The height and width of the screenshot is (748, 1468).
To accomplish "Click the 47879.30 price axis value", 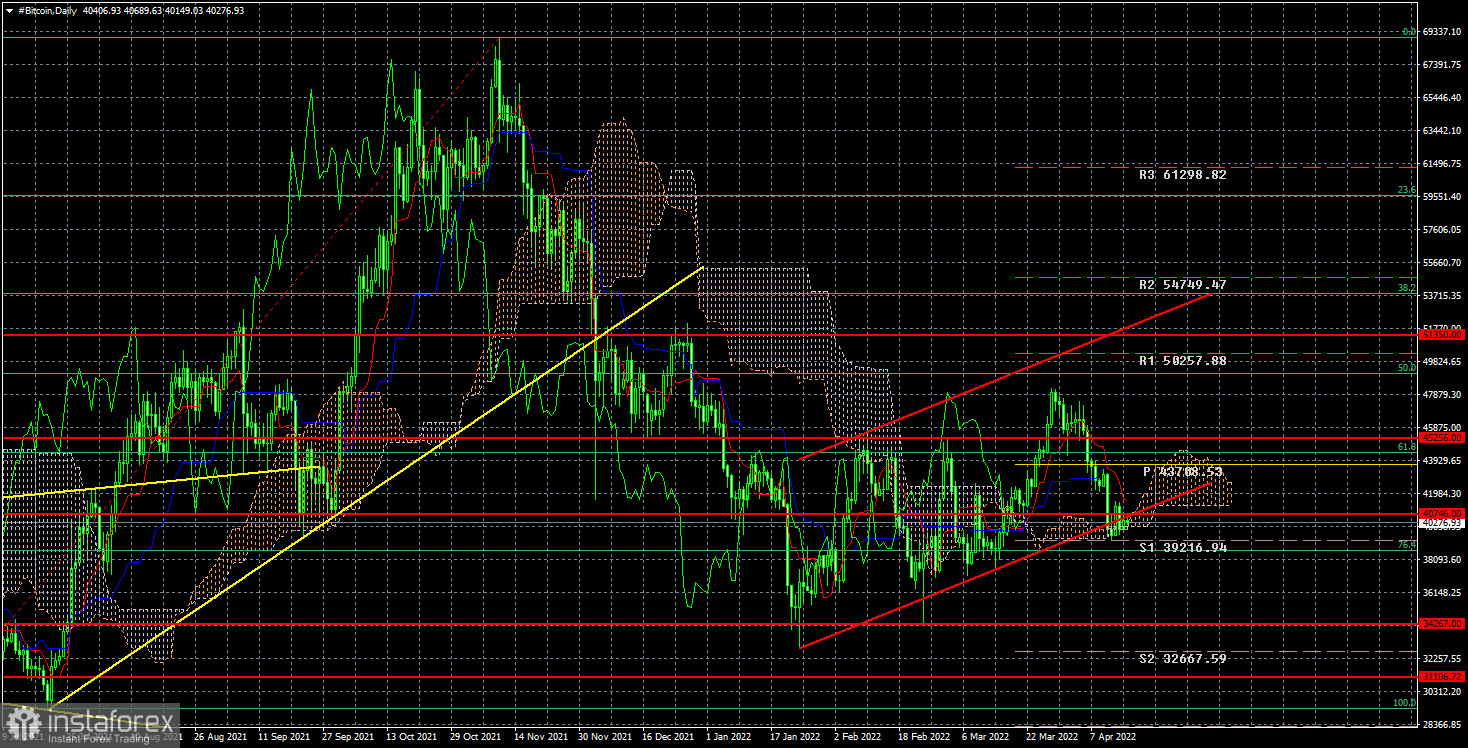I will pos(1443,394).
